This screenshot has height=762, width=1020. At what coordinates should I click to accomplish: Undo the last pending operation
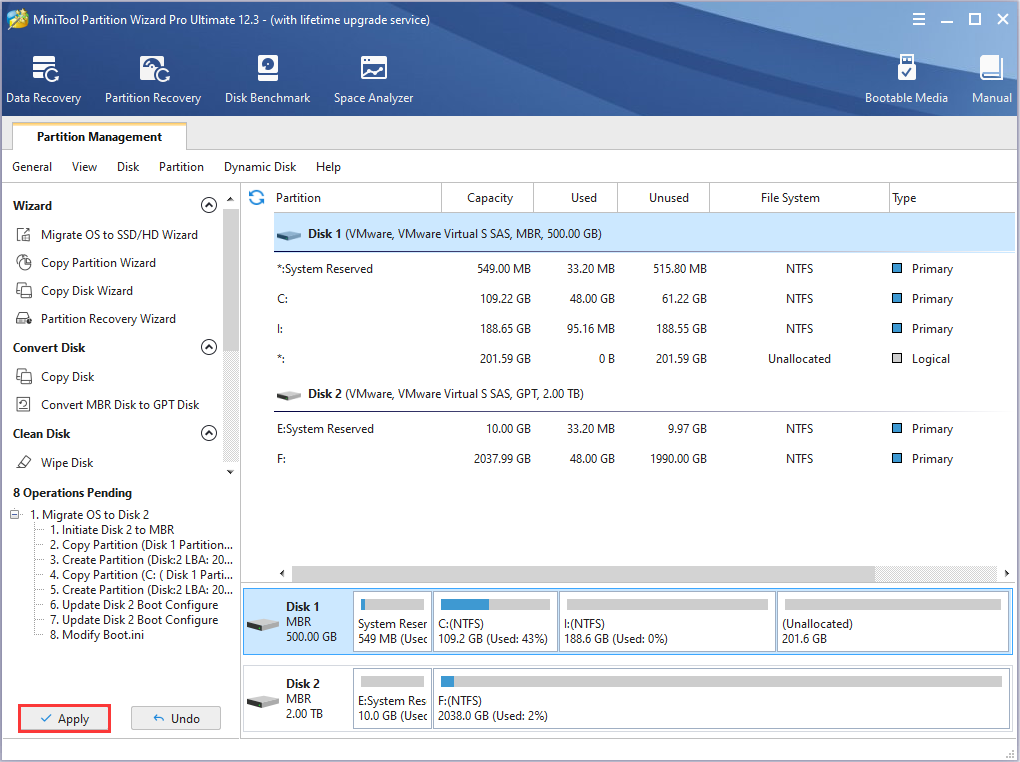(x=176, y=718)
